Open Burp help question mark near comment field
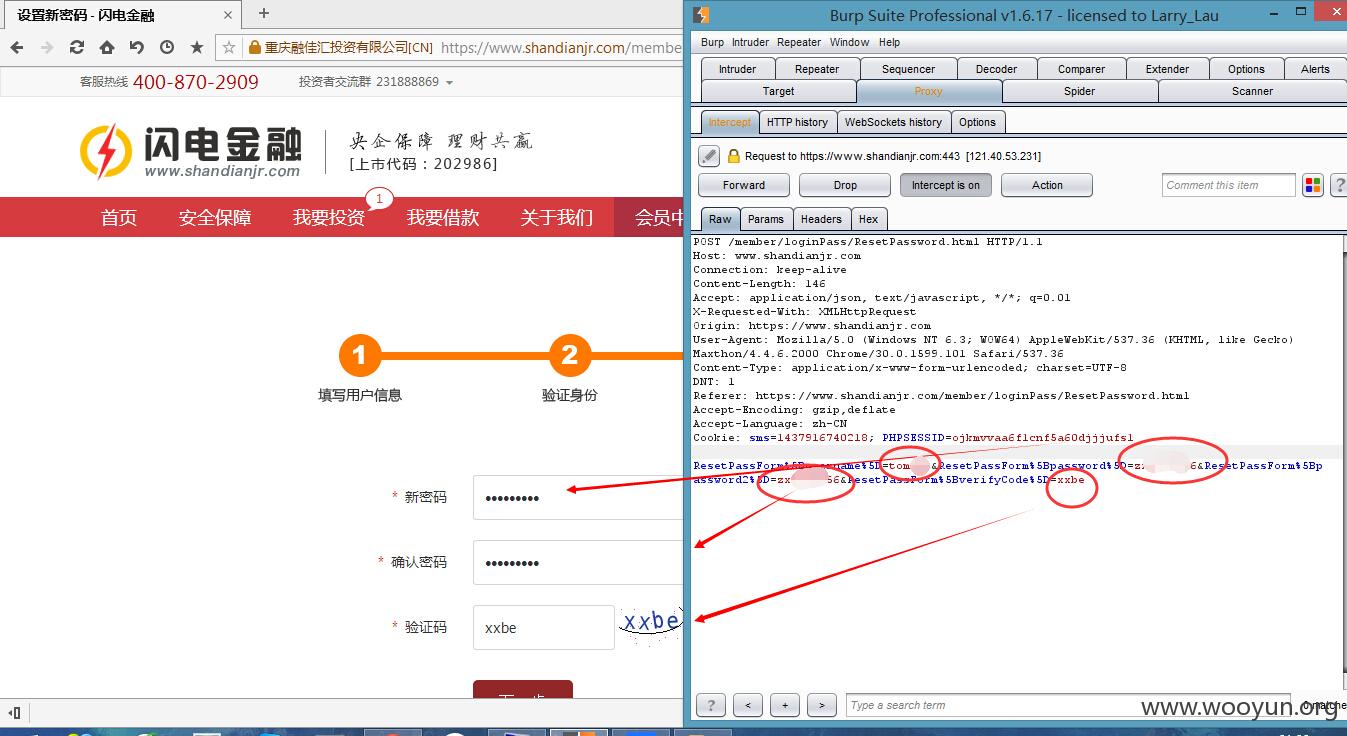The width and height of the screenshot is (1347, 736). pos(1337,185)
